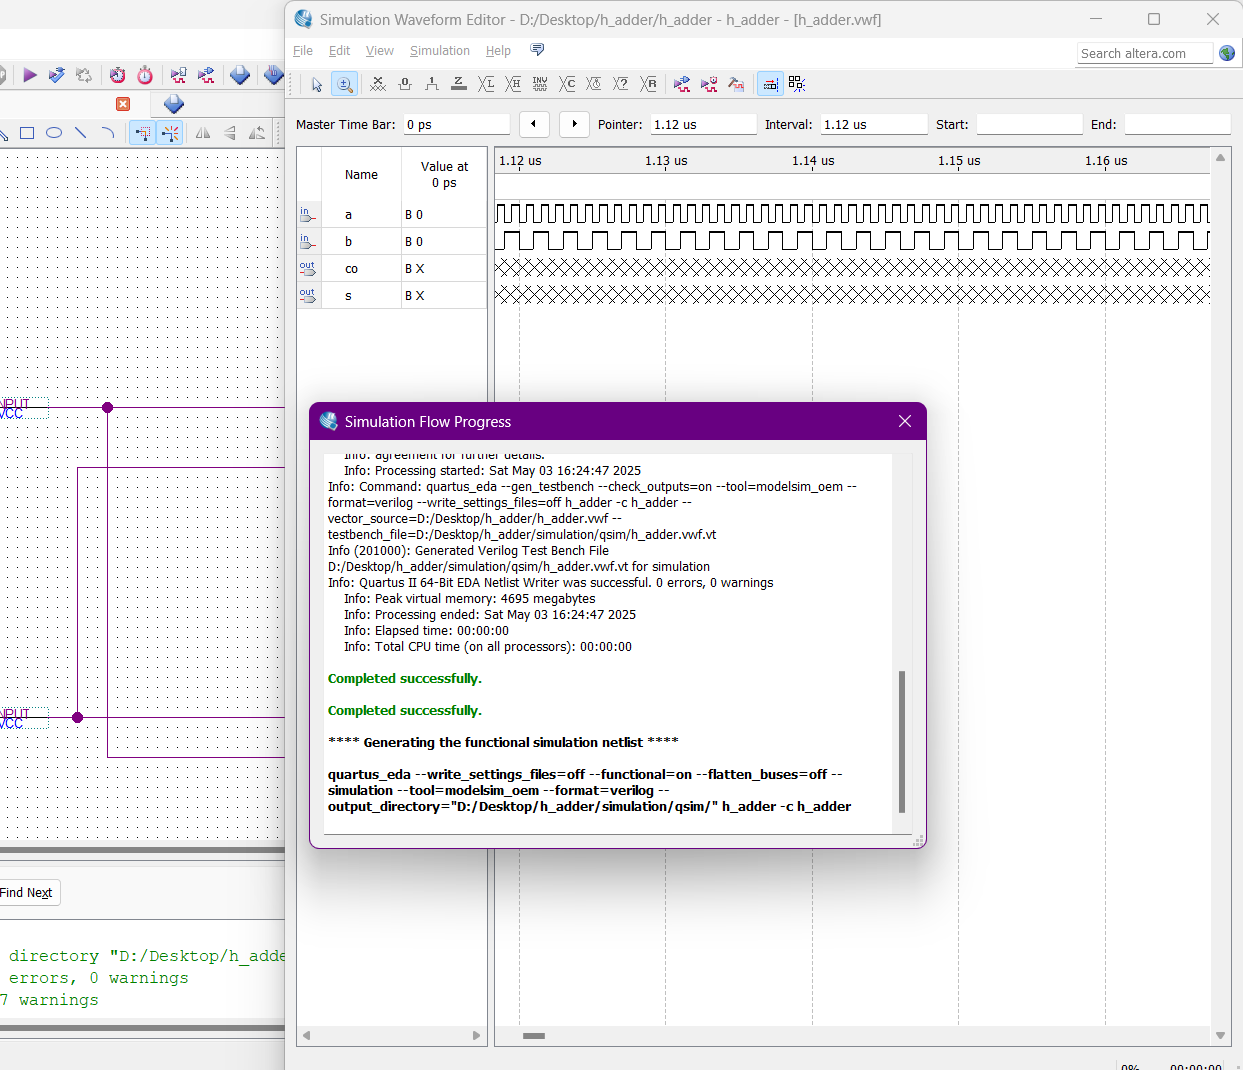Screen dimensions: 1243x1070
Task: Select the Oval tool in schematic editor
Action: (x=54, y=133)
